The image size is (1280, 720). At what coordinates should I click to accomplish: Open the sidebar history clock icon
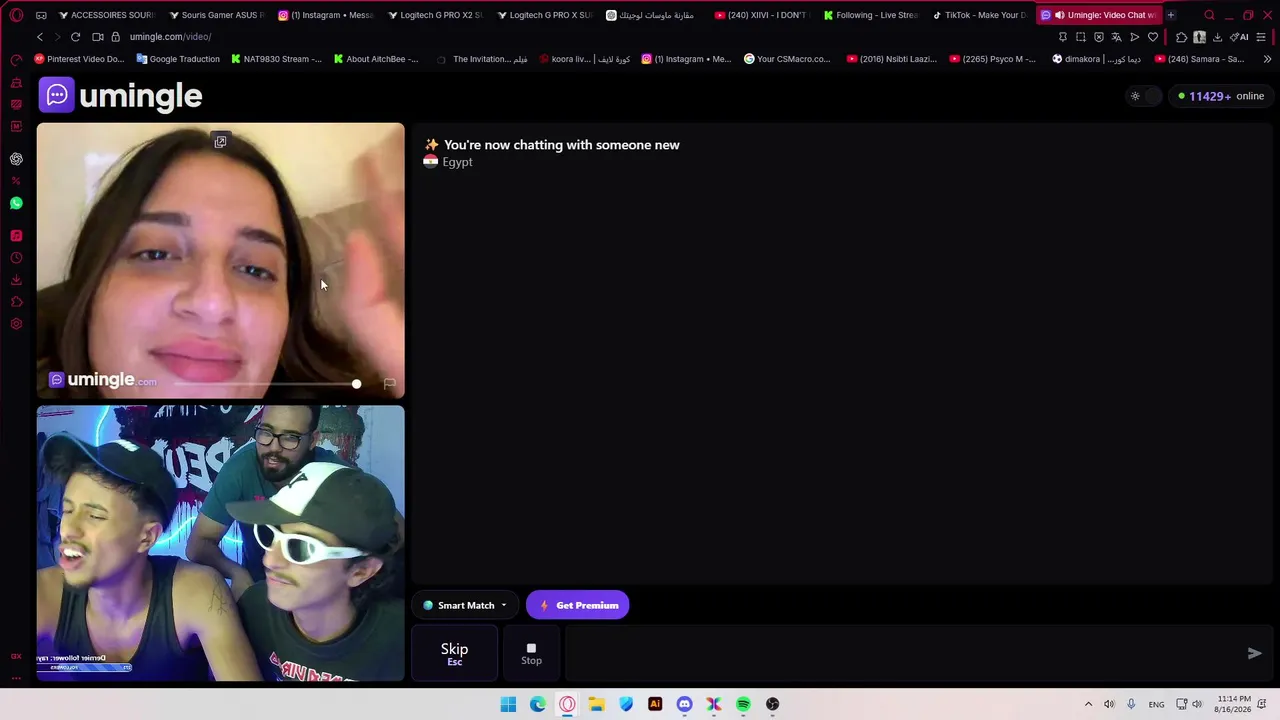tap(16, 258)
